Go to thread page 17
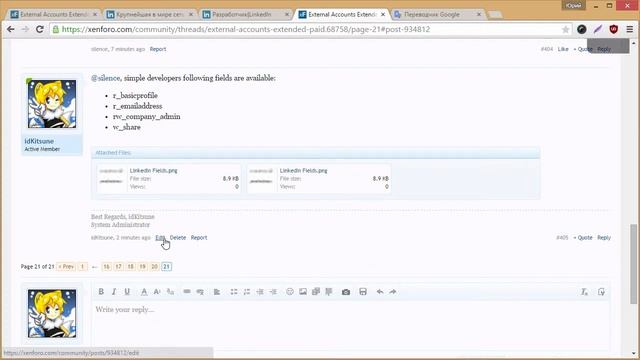Screen dimensions: 640x360 (x=118, y=267)
